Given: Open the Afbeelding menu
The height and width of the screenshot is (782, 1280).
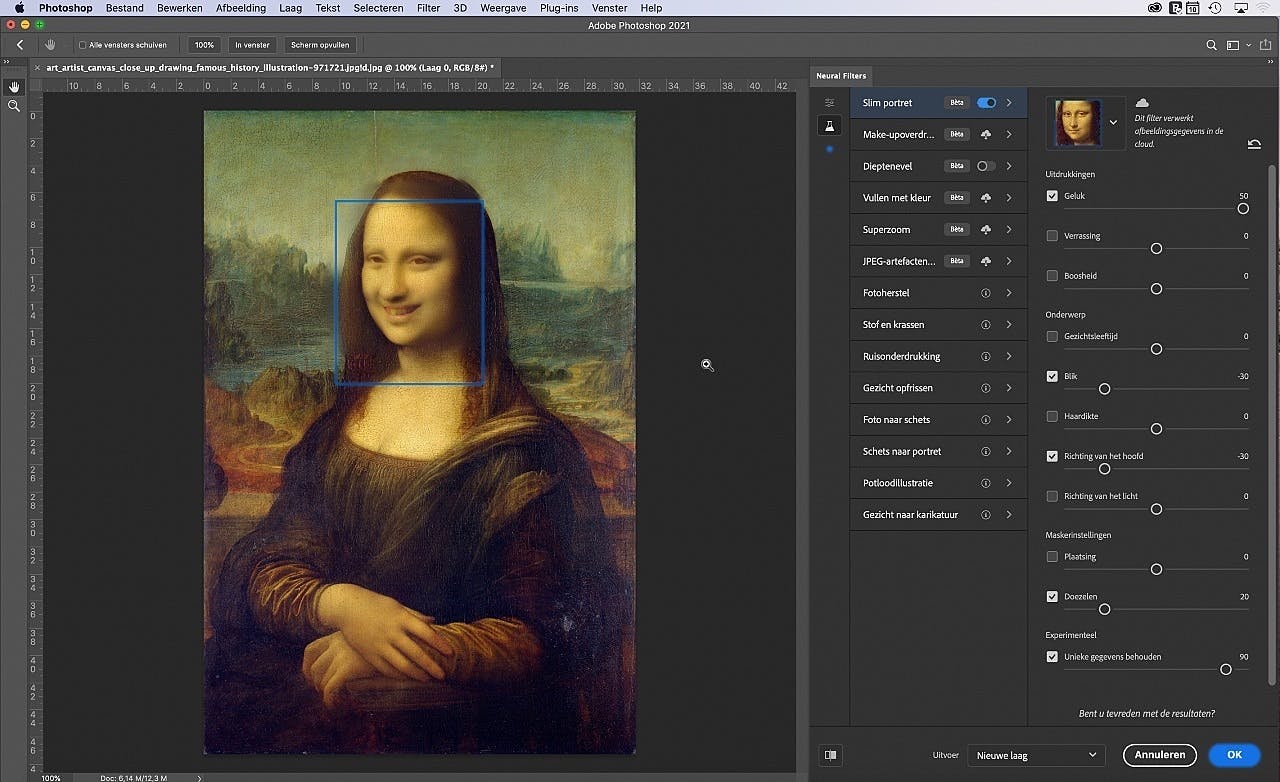Looking at the screenshot, I should pos(241,8).
